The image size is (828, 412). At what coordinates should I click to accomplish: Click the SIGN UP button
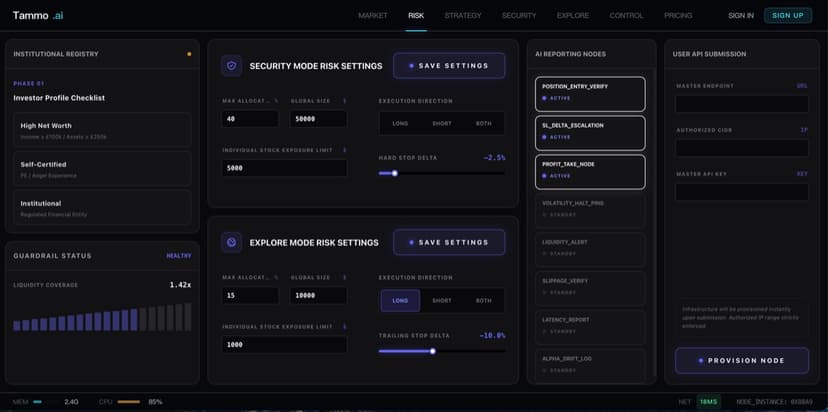787,15
